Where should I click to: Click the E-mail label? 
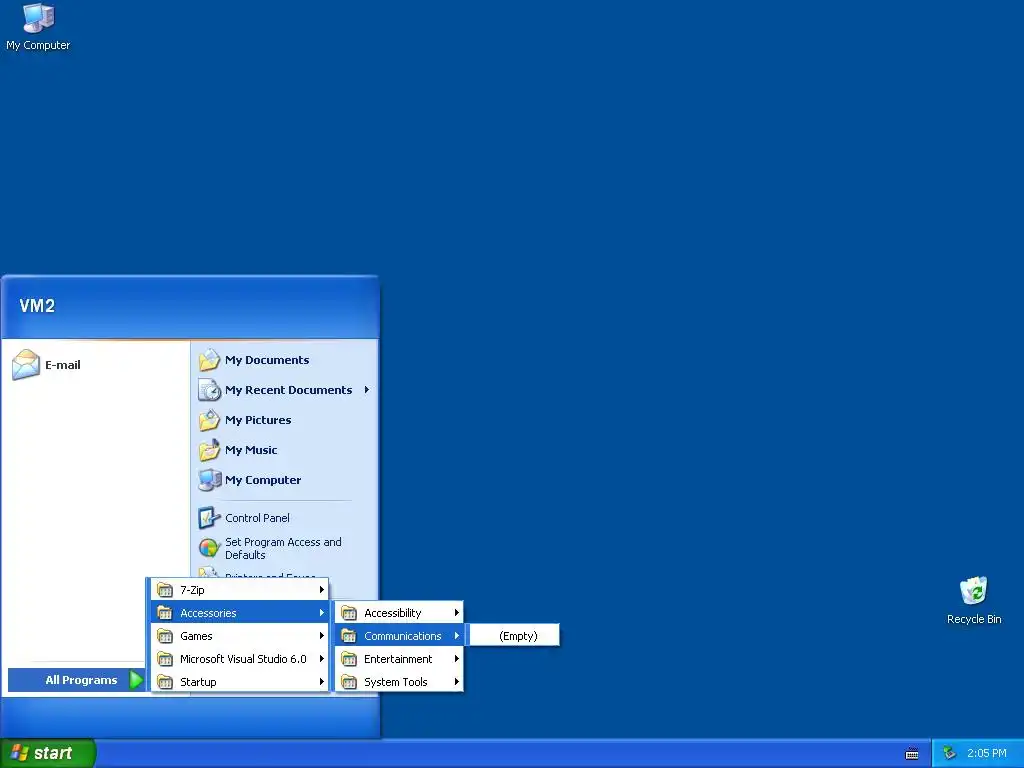(63, 365)
